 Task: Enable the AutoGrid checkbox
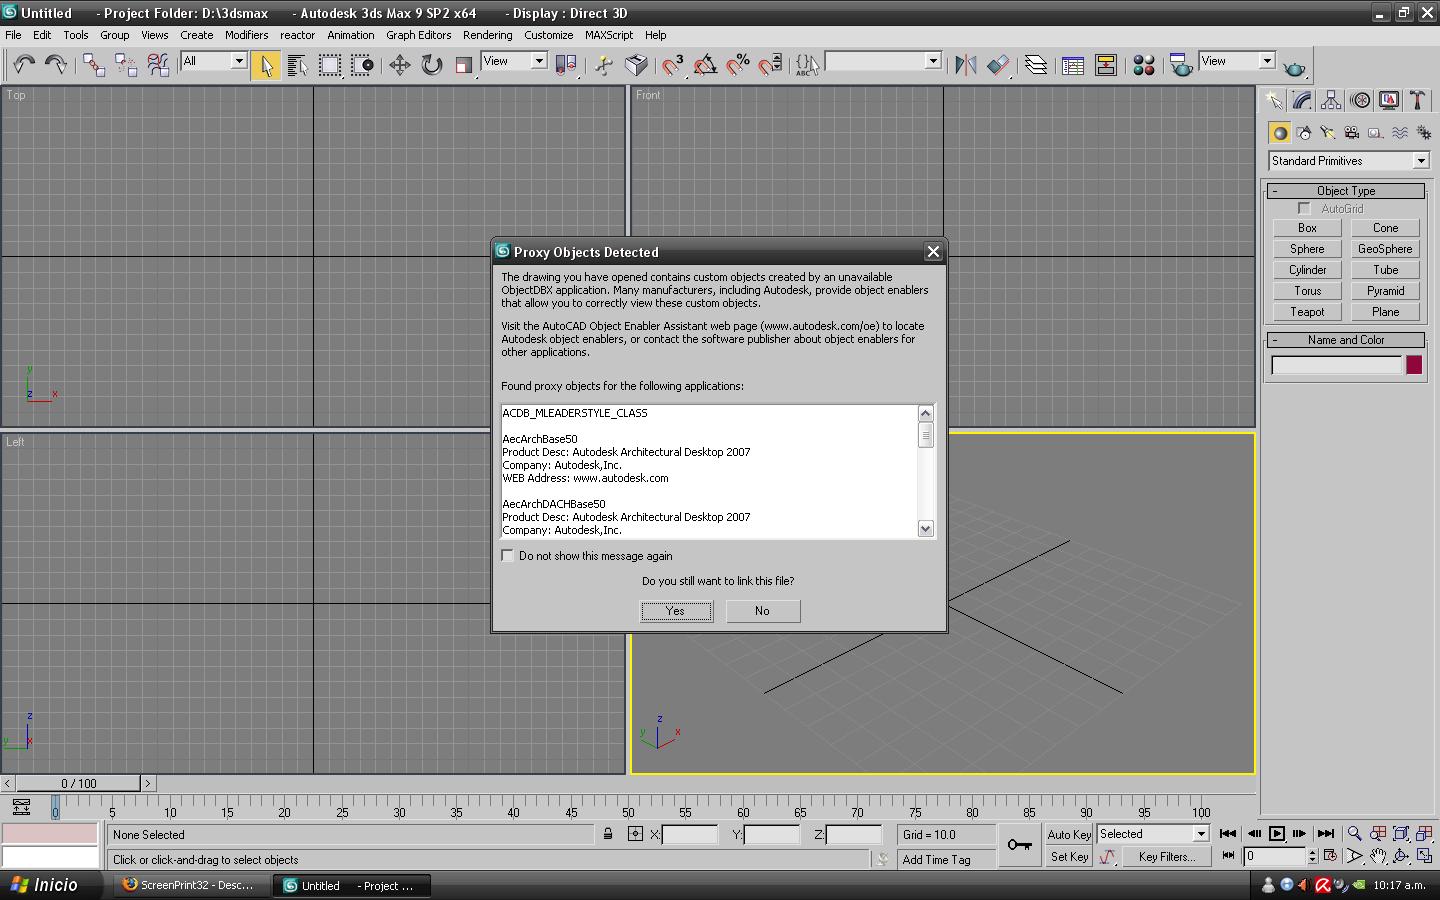[1304, 209]
